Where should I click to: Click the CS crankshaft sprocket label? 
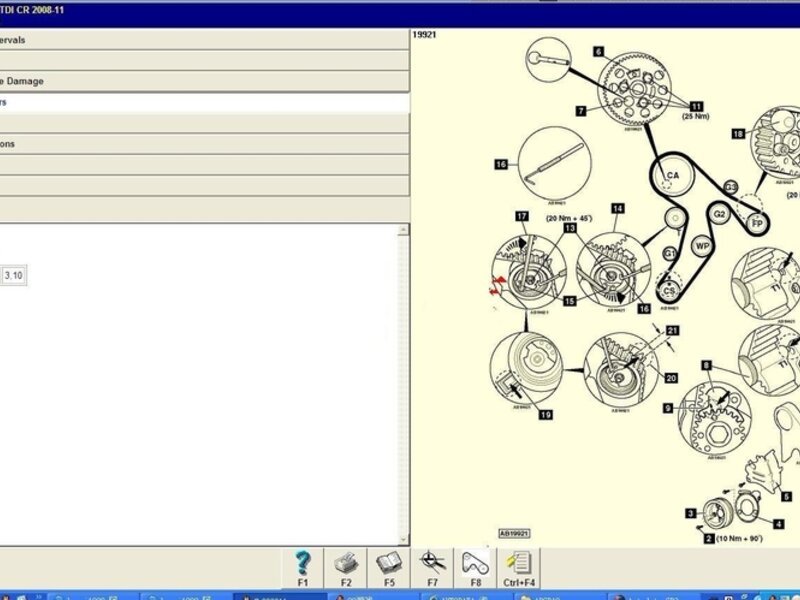669,290
